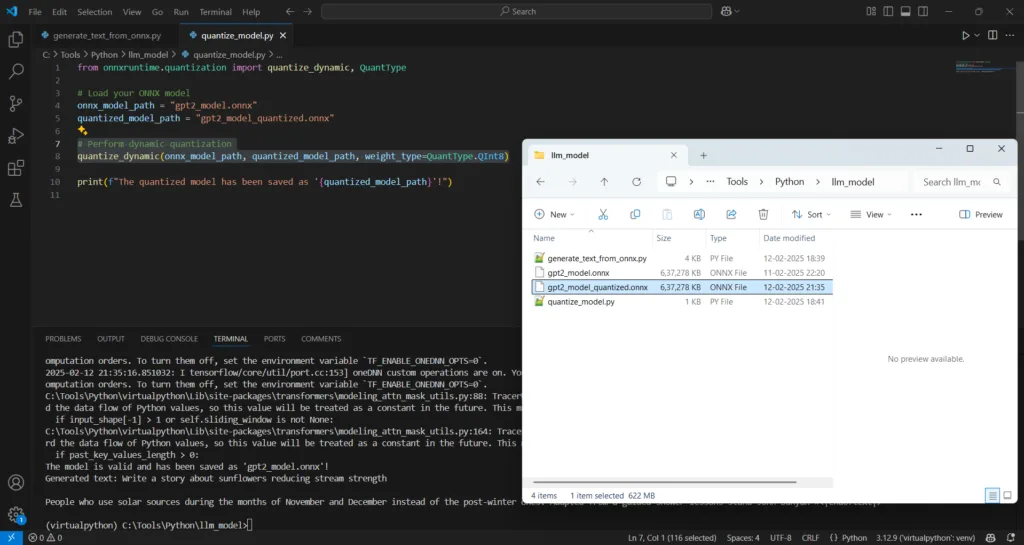Toggle the primary side bar
The width and height of the screenshot is (1024, 545).
coord(888,11)
